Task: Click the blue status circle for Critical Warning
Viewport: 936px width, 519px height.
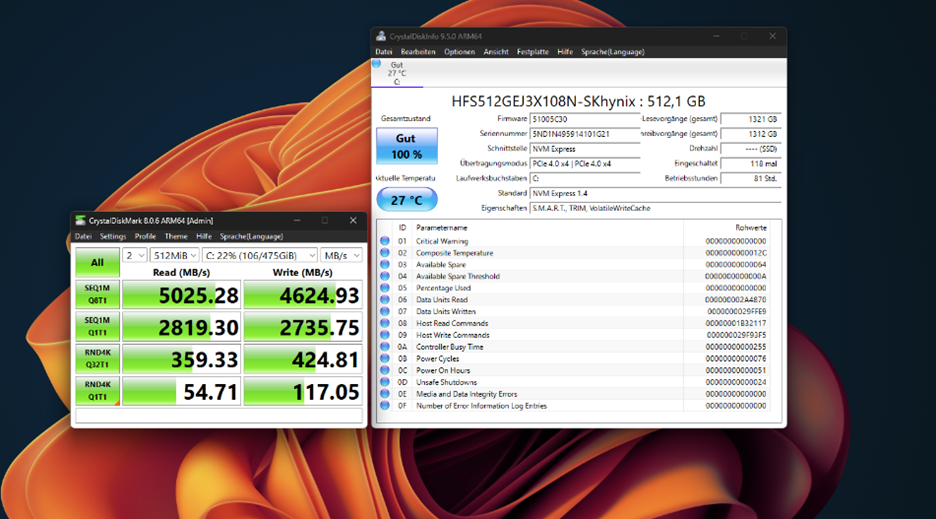Action: tap(385, 241)
